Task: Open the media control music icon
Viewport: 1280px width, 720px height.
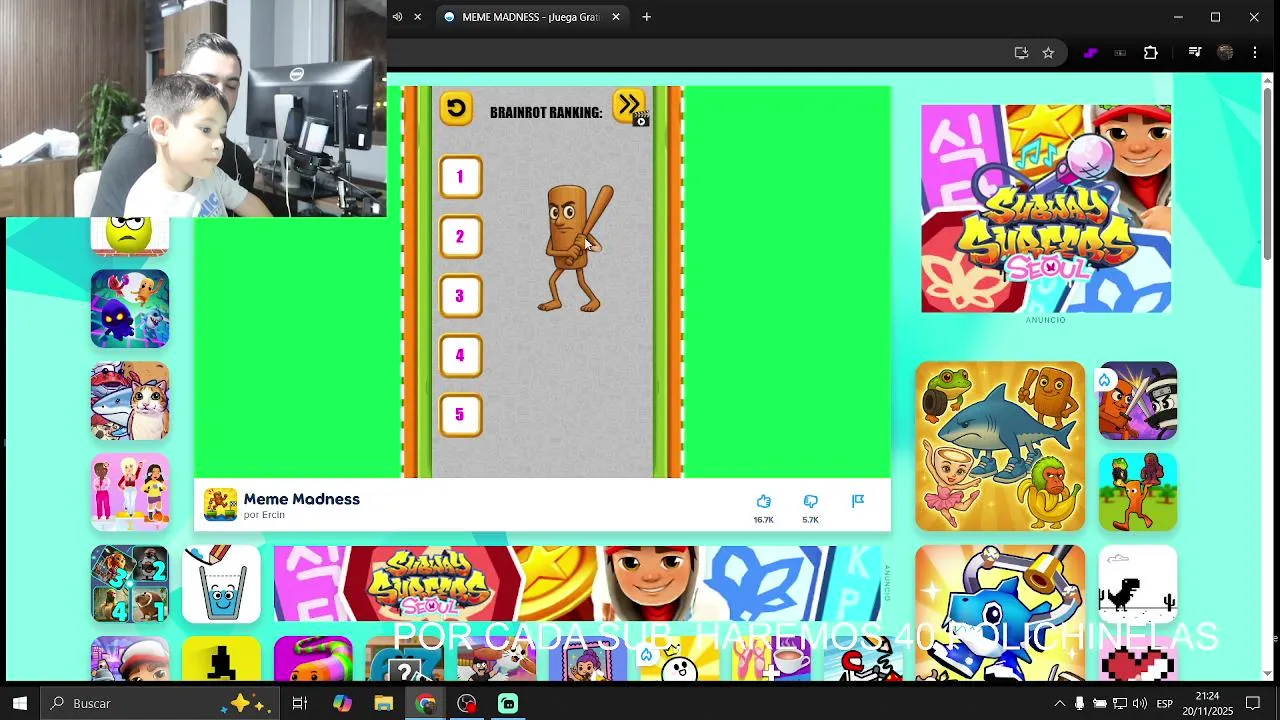Action: pos(1195,53)
